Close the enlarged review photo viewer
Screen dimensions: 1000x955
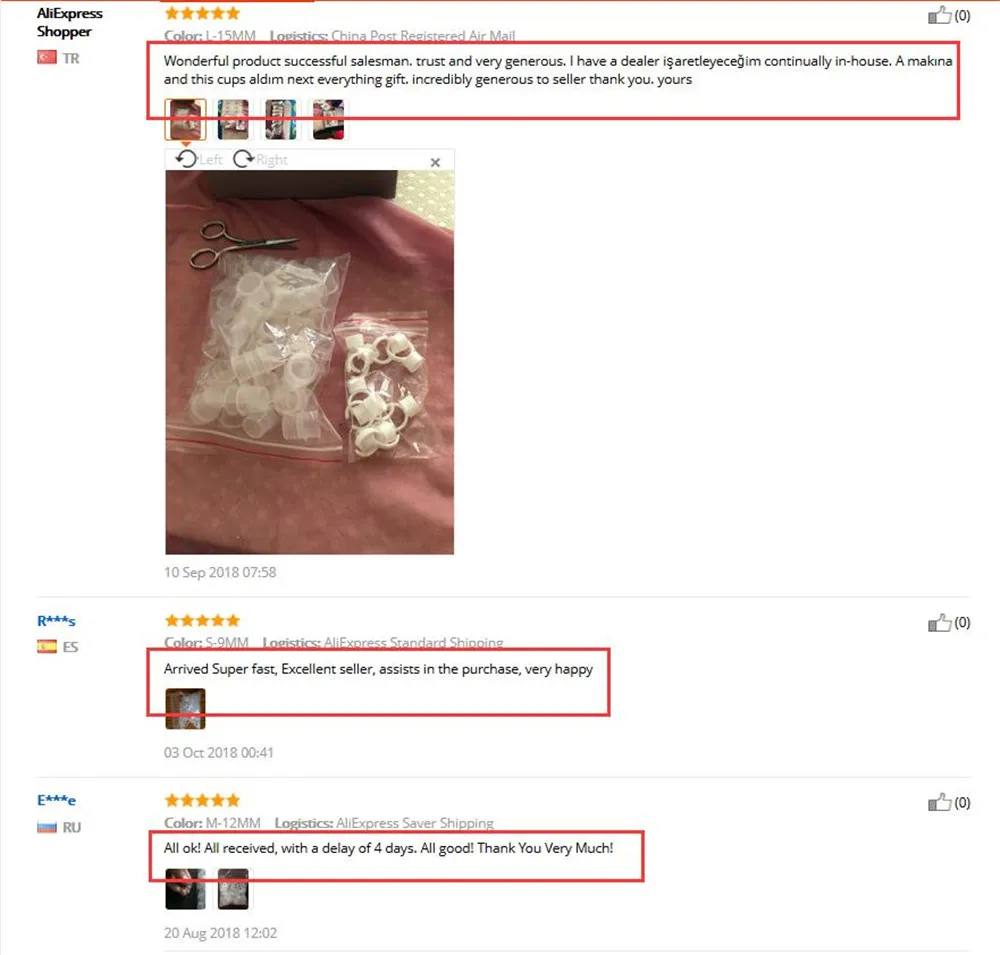click(x=435, y=163)
